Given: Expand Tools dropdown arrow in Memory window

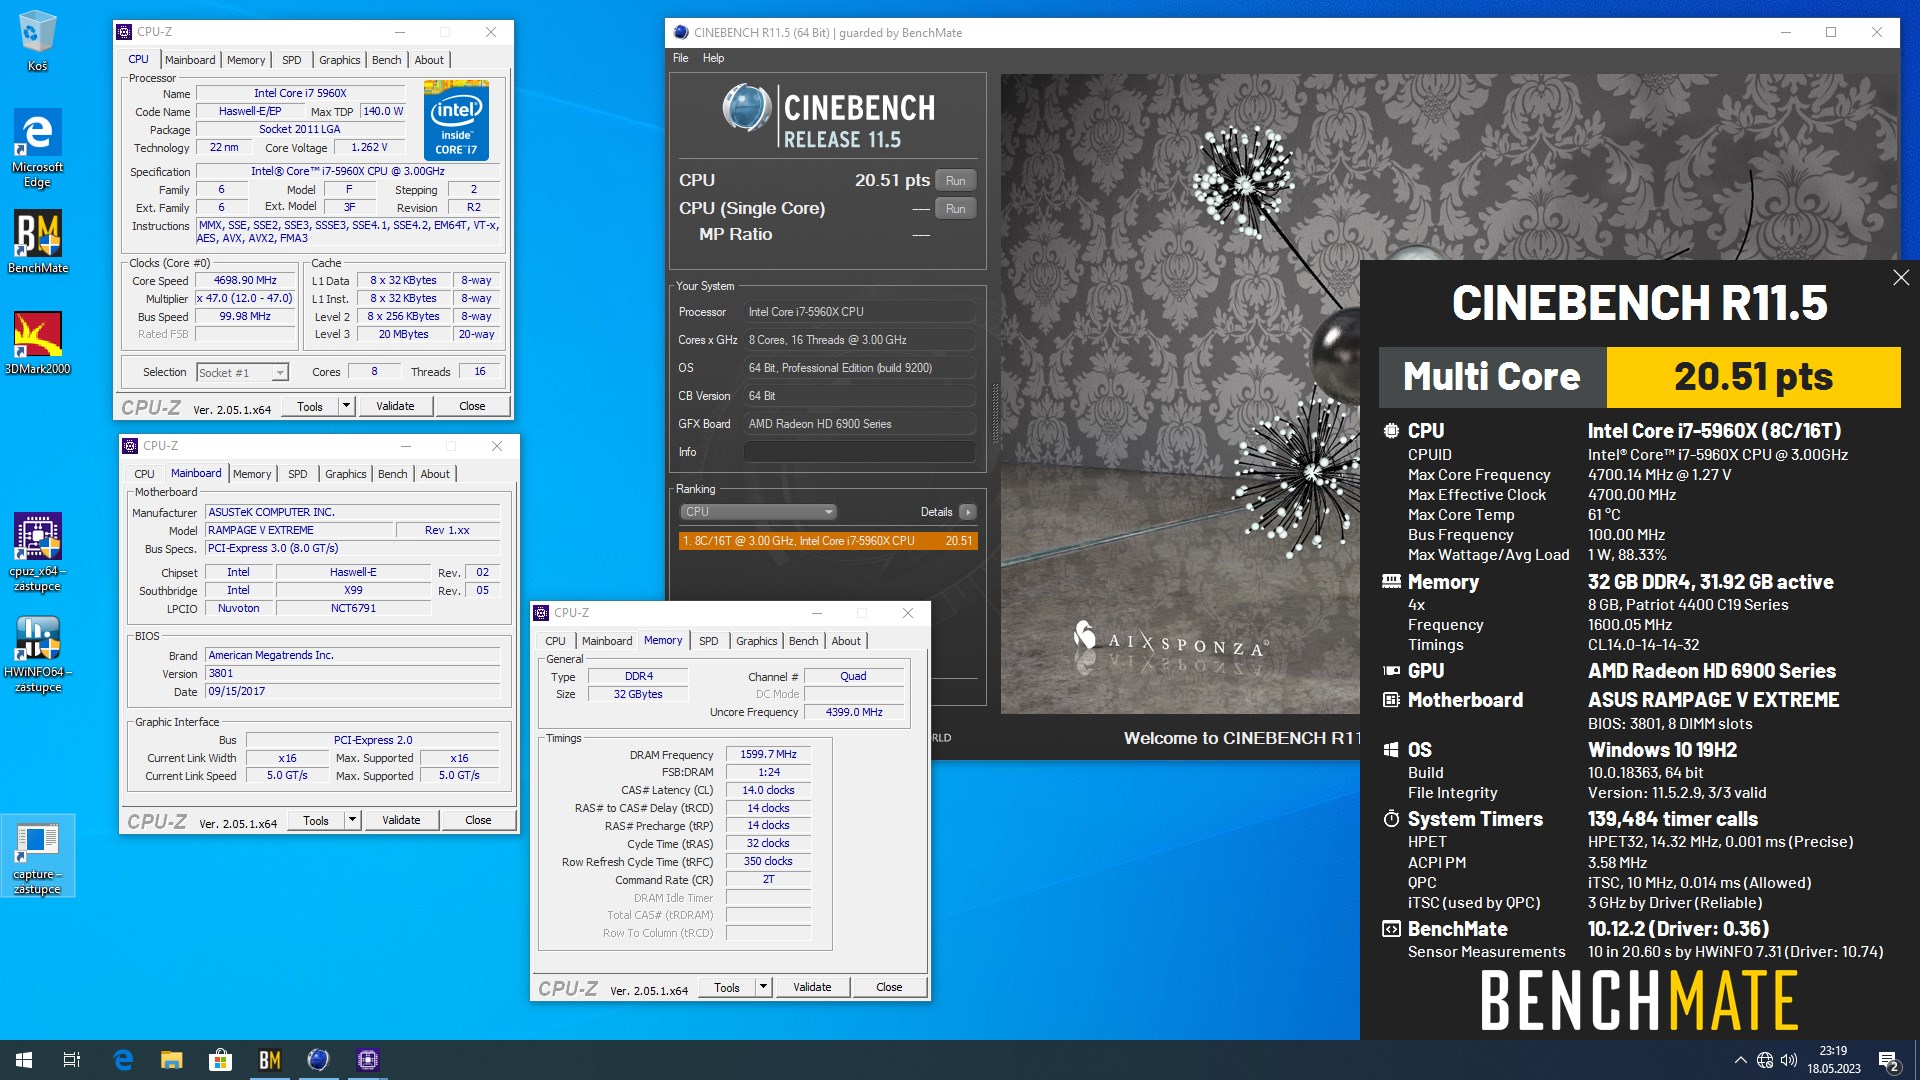Looking at the screenshot, I should click(763, 987).
